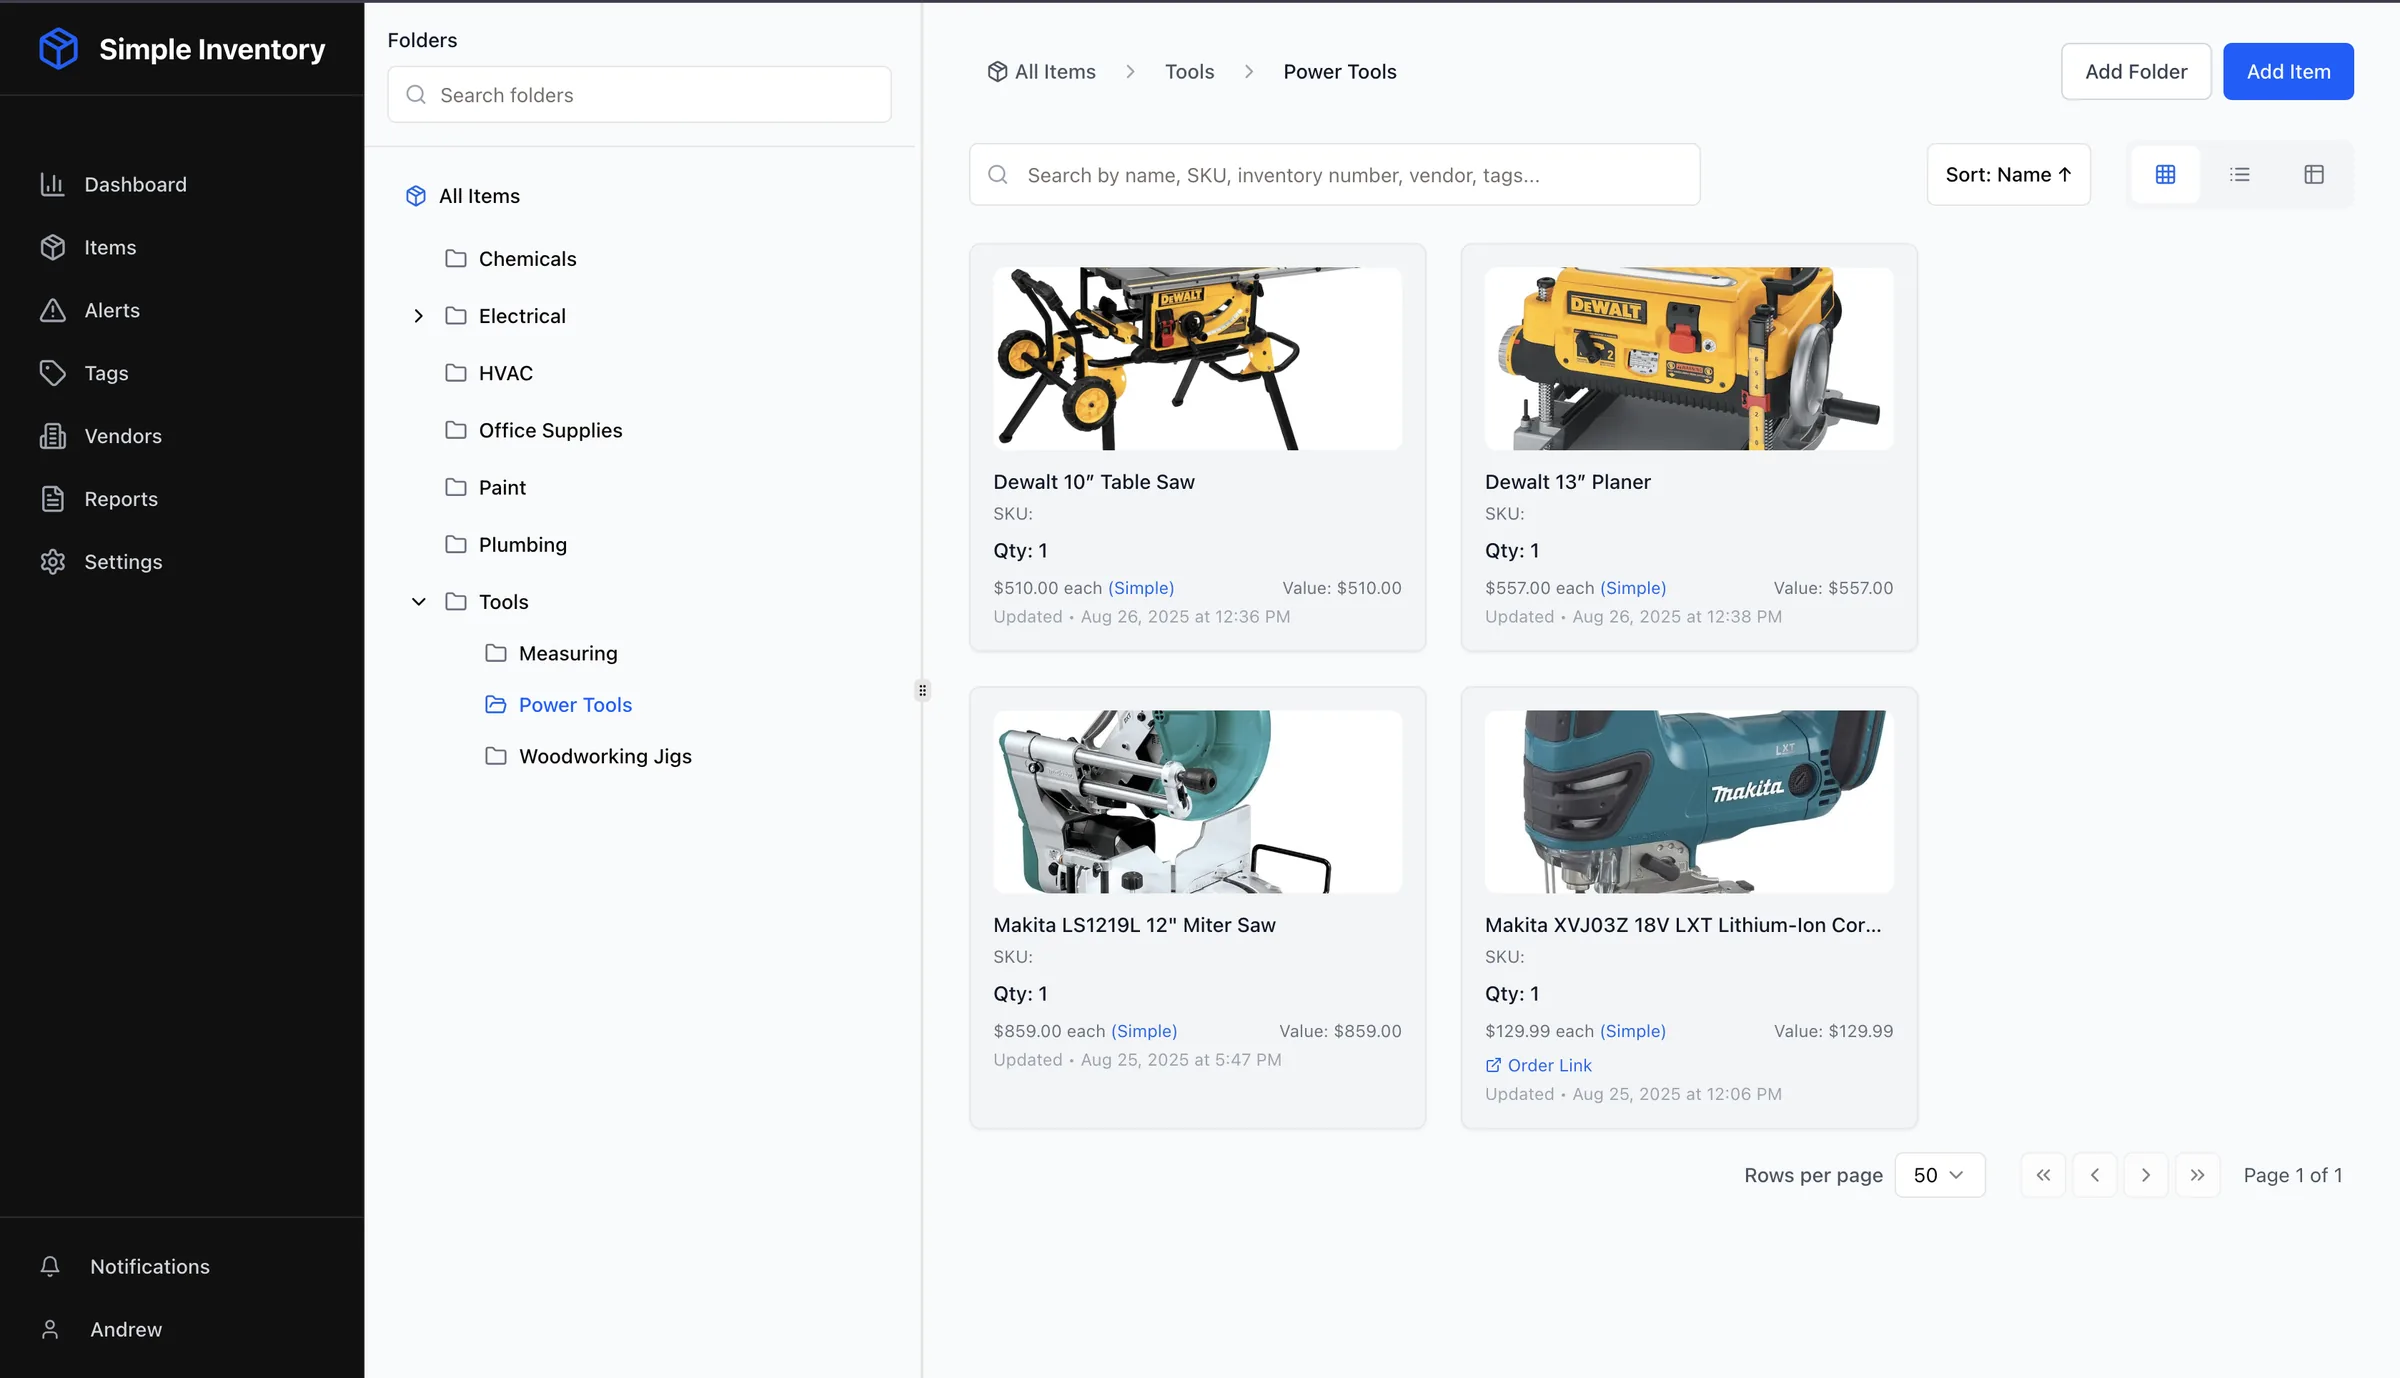2400x1378 pixels.
Task: Expand the Electrical folder chevron
Action: tap(419, 316)
